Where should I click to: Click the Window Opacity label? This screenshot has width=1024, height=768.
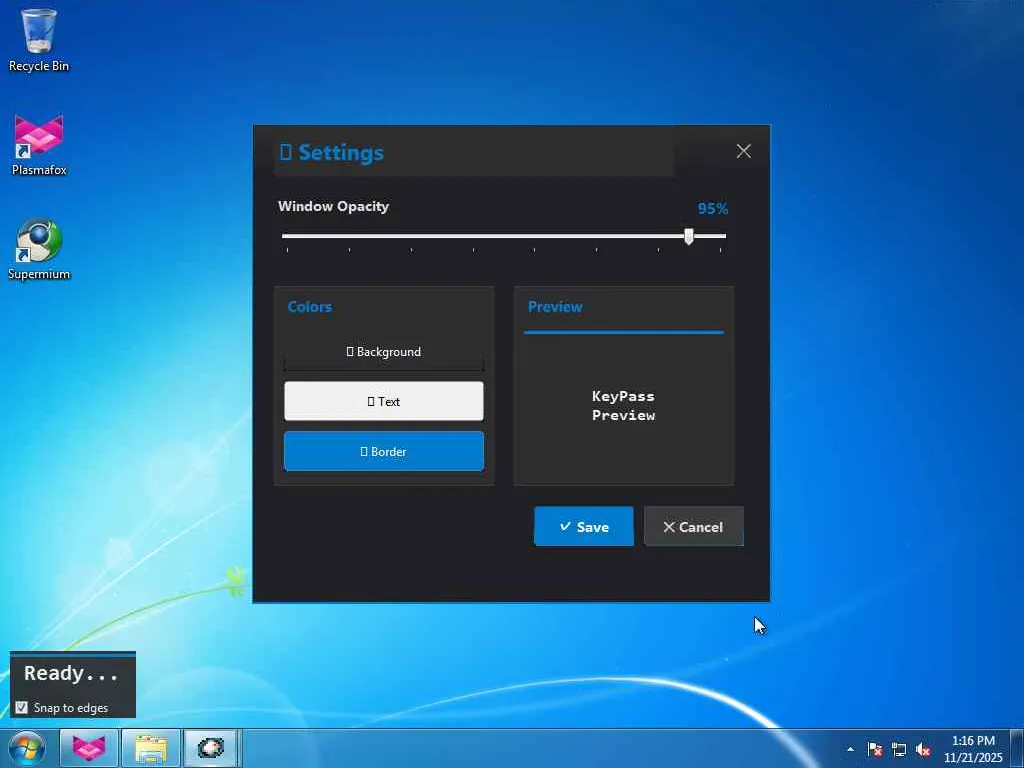coord(334,206)
